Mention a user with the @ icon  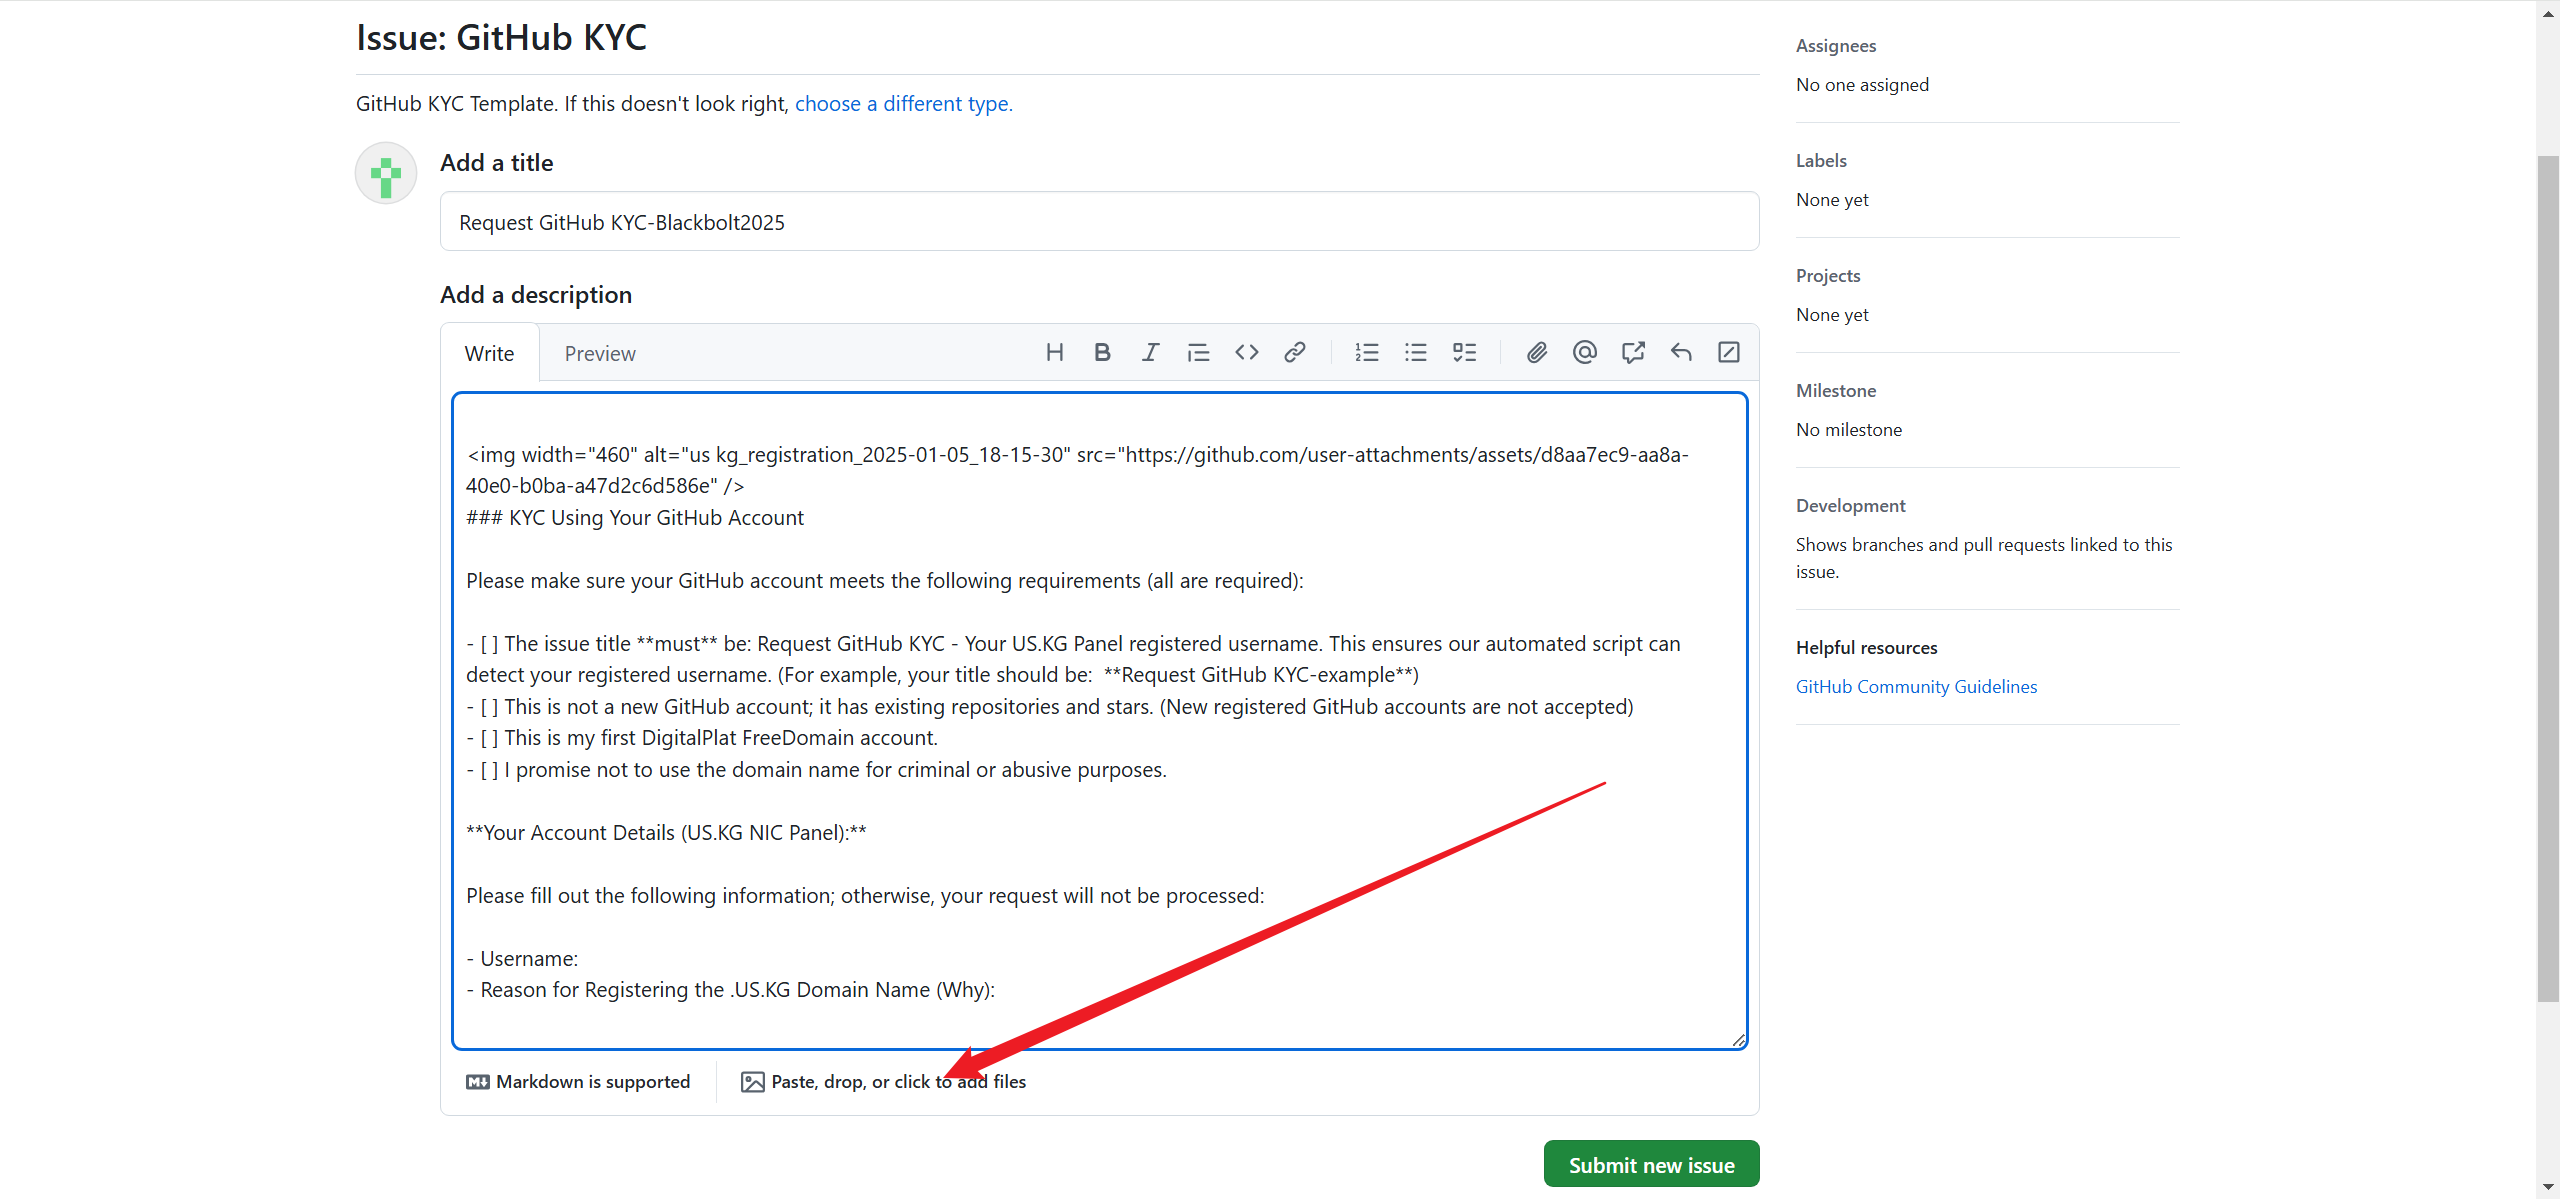pyautogui.click(x=1585, y=352)
